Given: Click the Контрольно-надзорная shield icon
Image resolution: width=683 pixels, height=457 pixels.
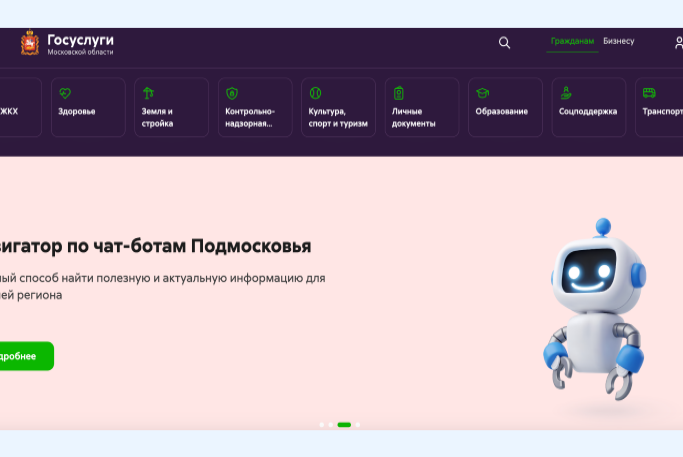Looking at the screenshot, I should [232, 93].
